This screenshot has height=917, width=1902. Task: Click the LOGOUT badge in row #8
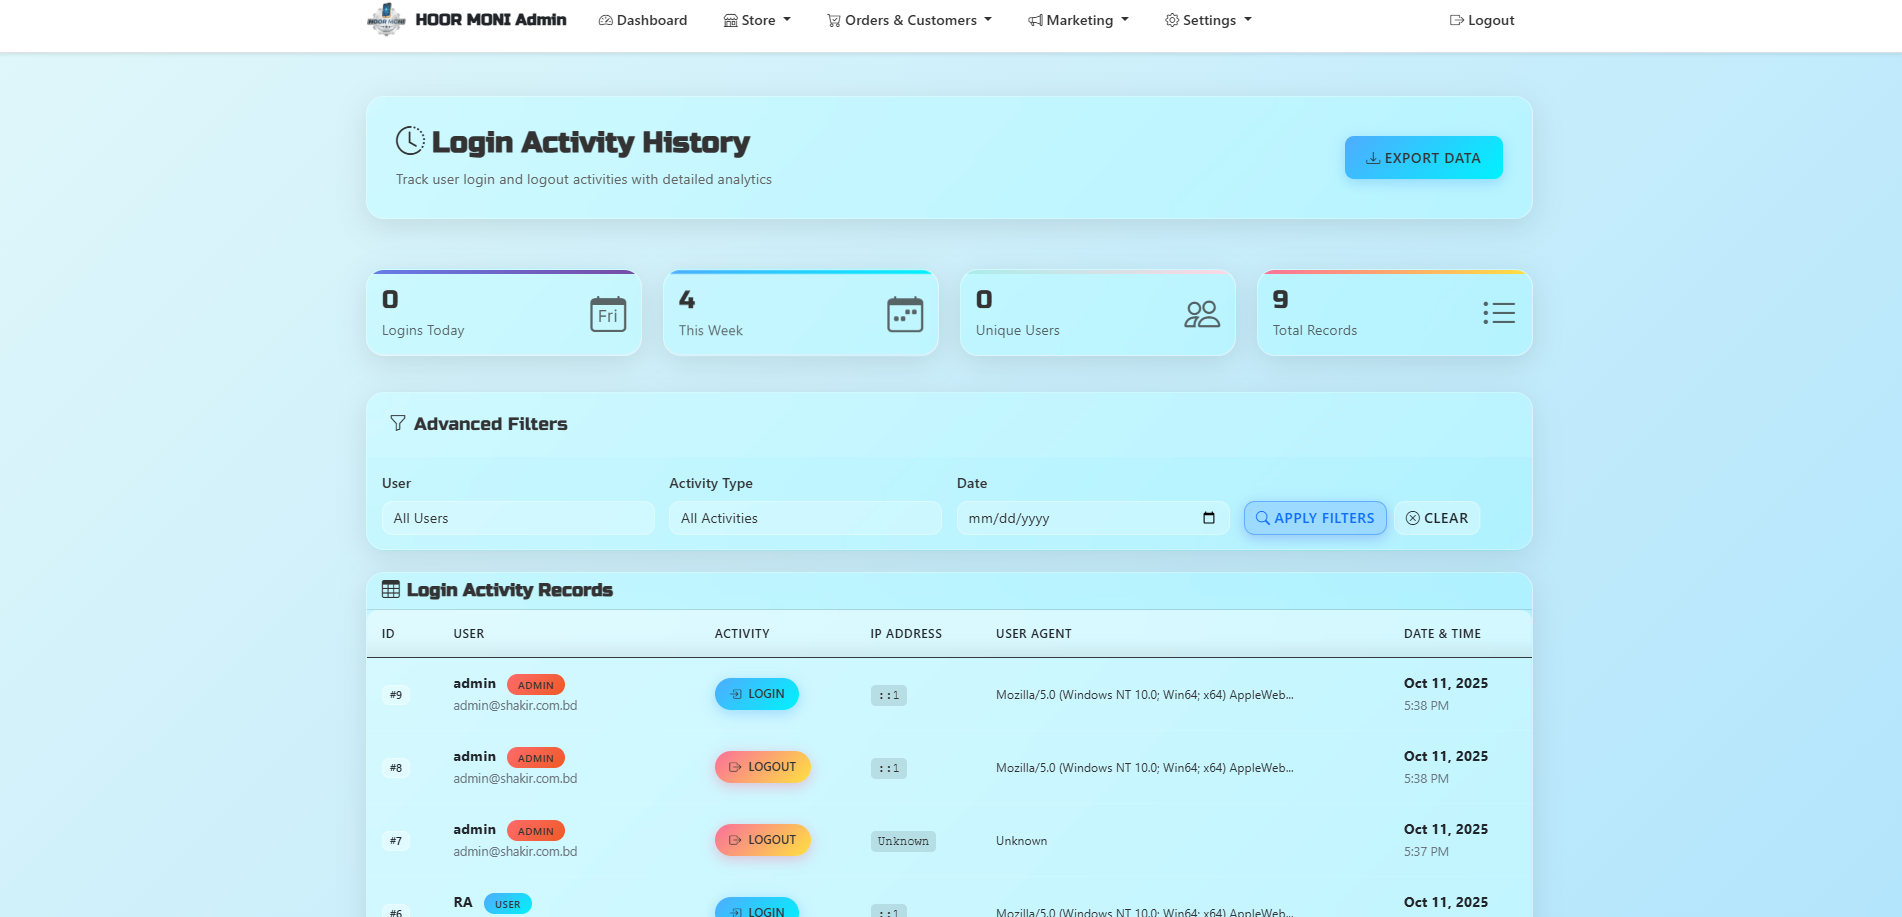coord(763,767)
